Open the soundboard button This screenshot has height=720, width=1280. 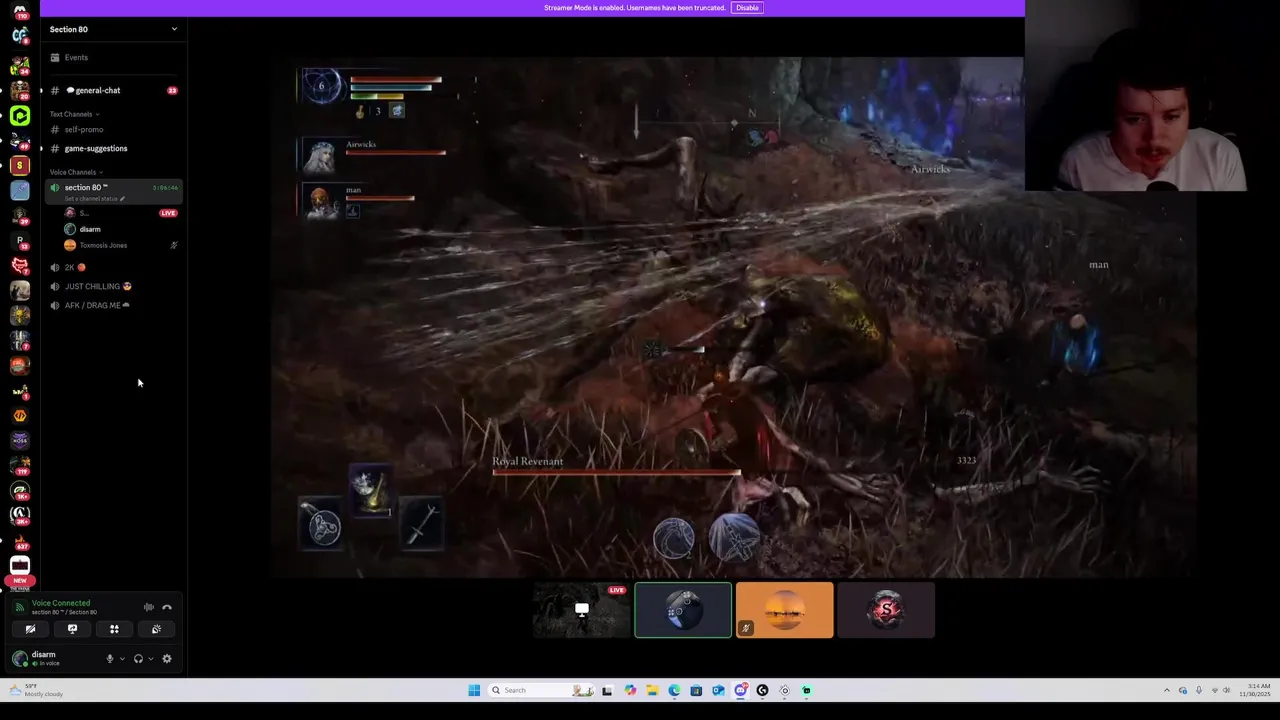pyautogui.click(x=156, y=629)
